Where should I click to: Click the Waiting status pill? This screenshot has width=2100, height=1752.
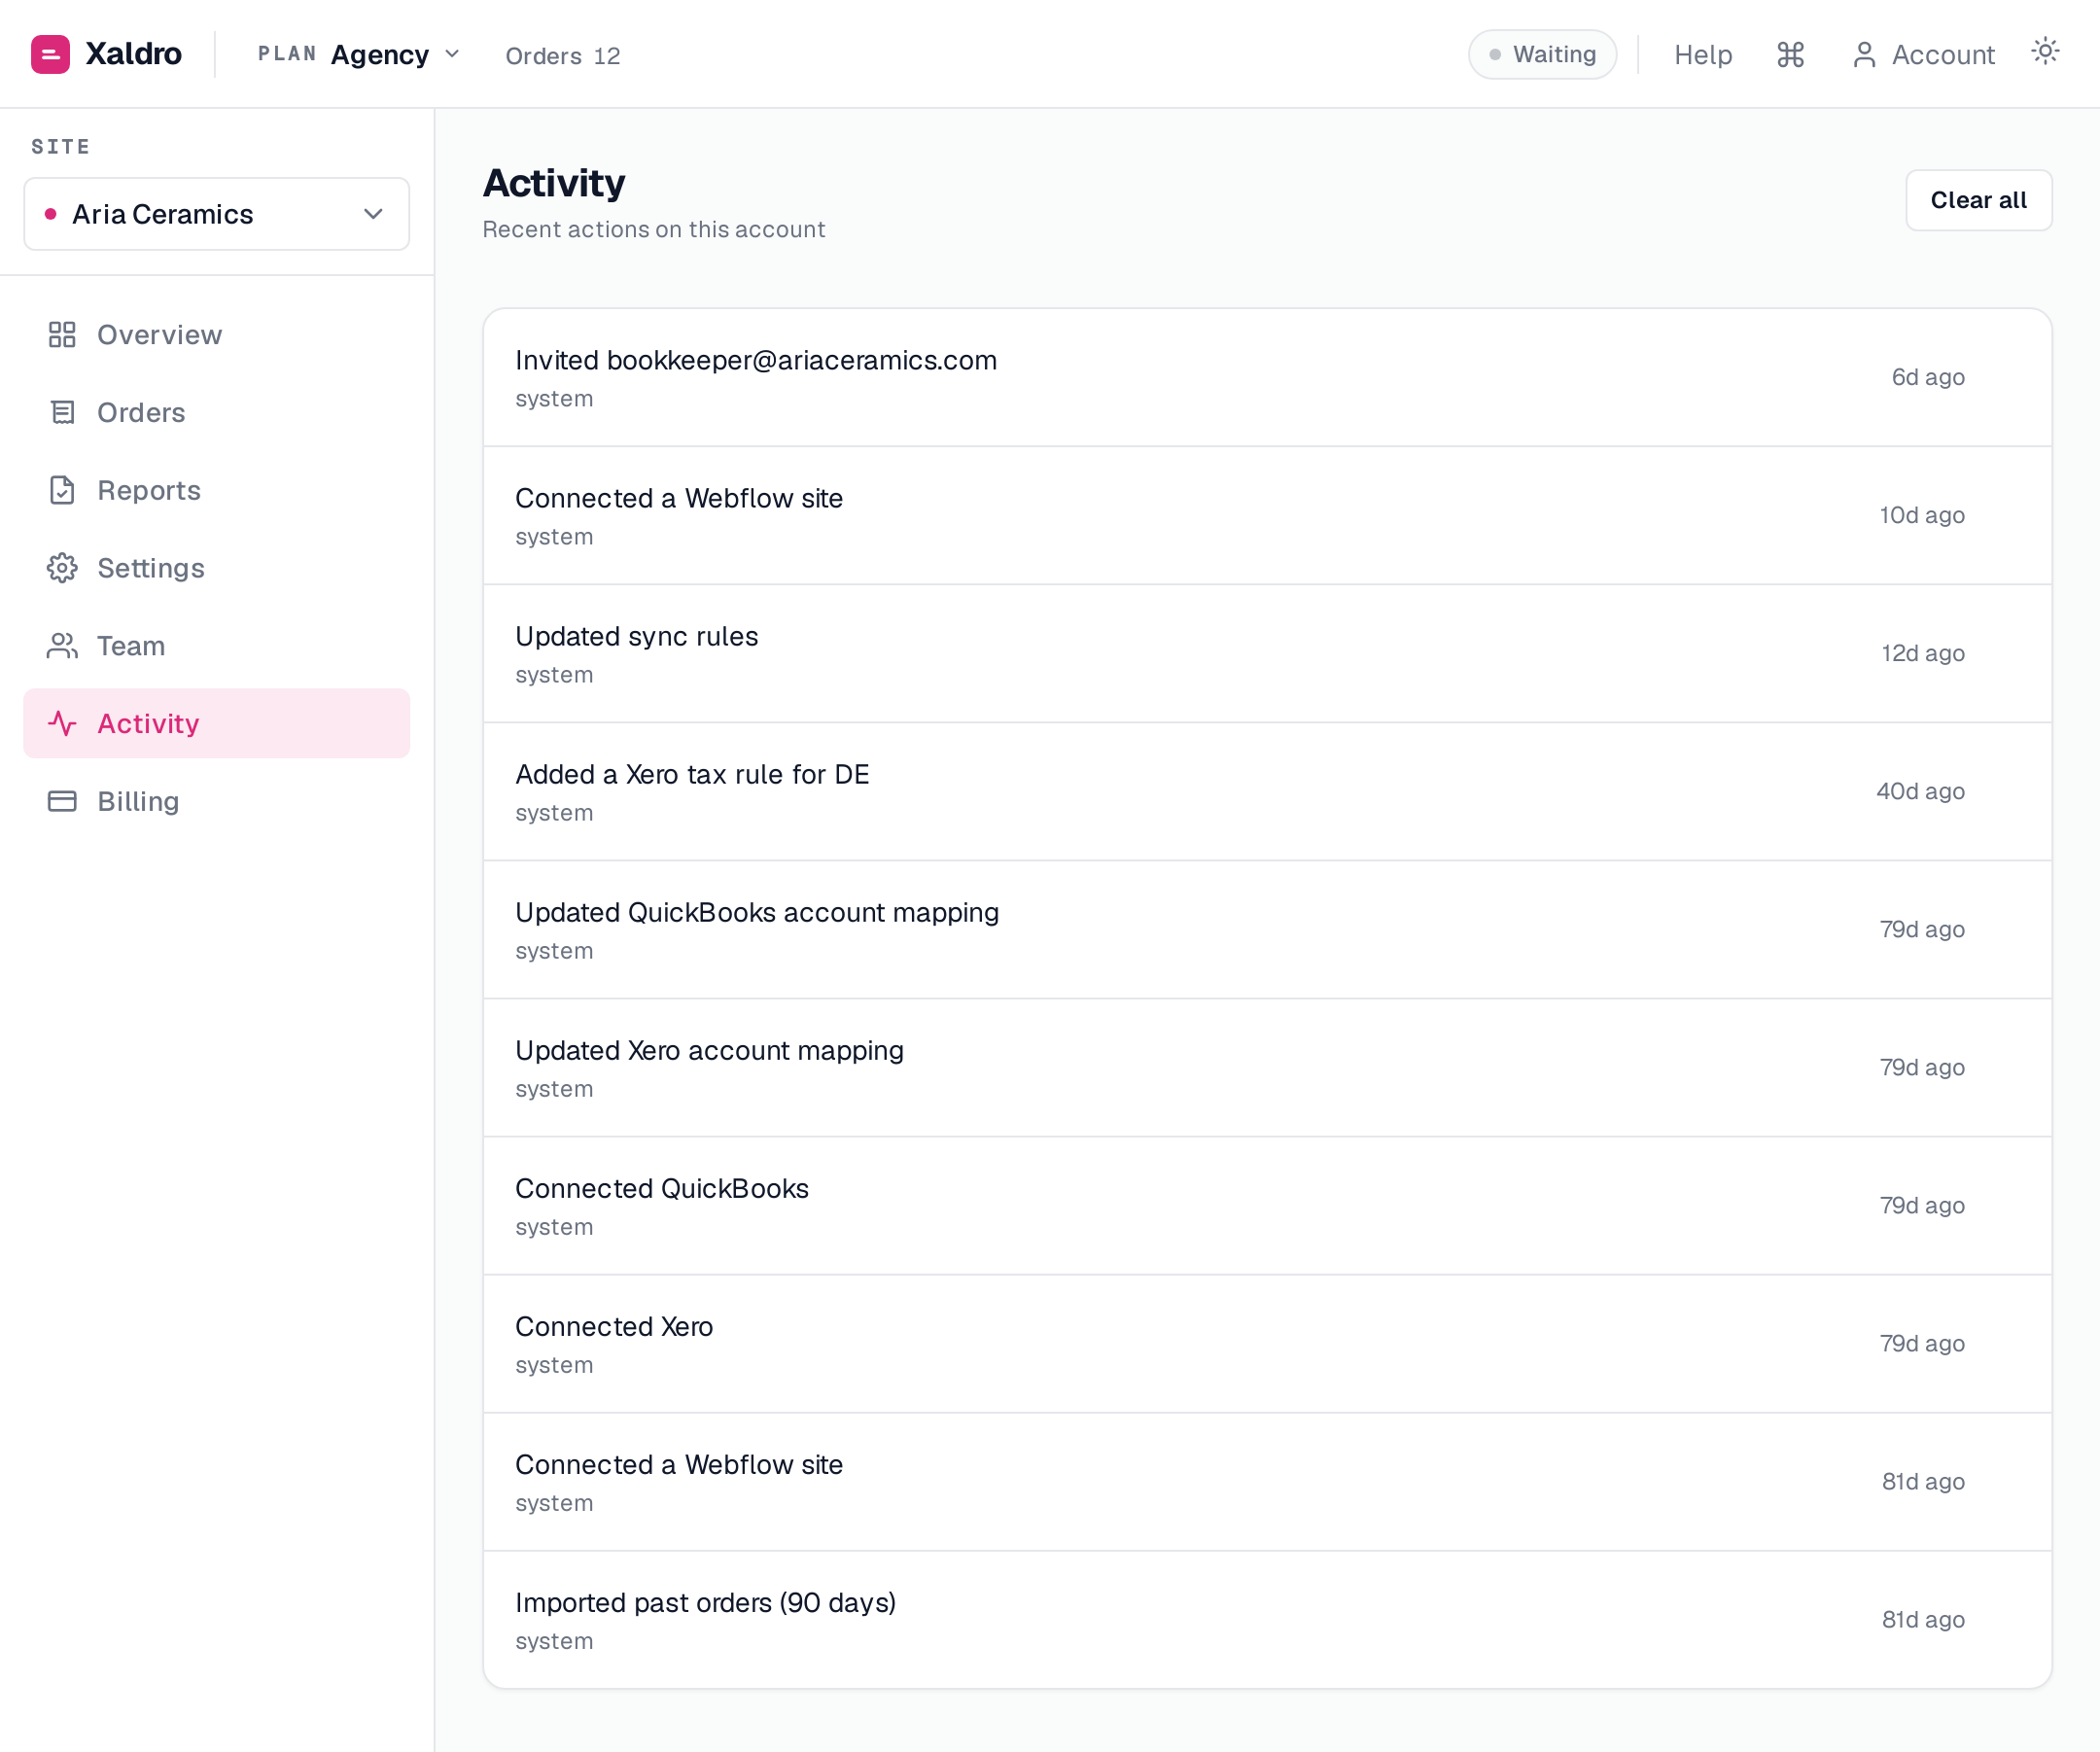1542,54
